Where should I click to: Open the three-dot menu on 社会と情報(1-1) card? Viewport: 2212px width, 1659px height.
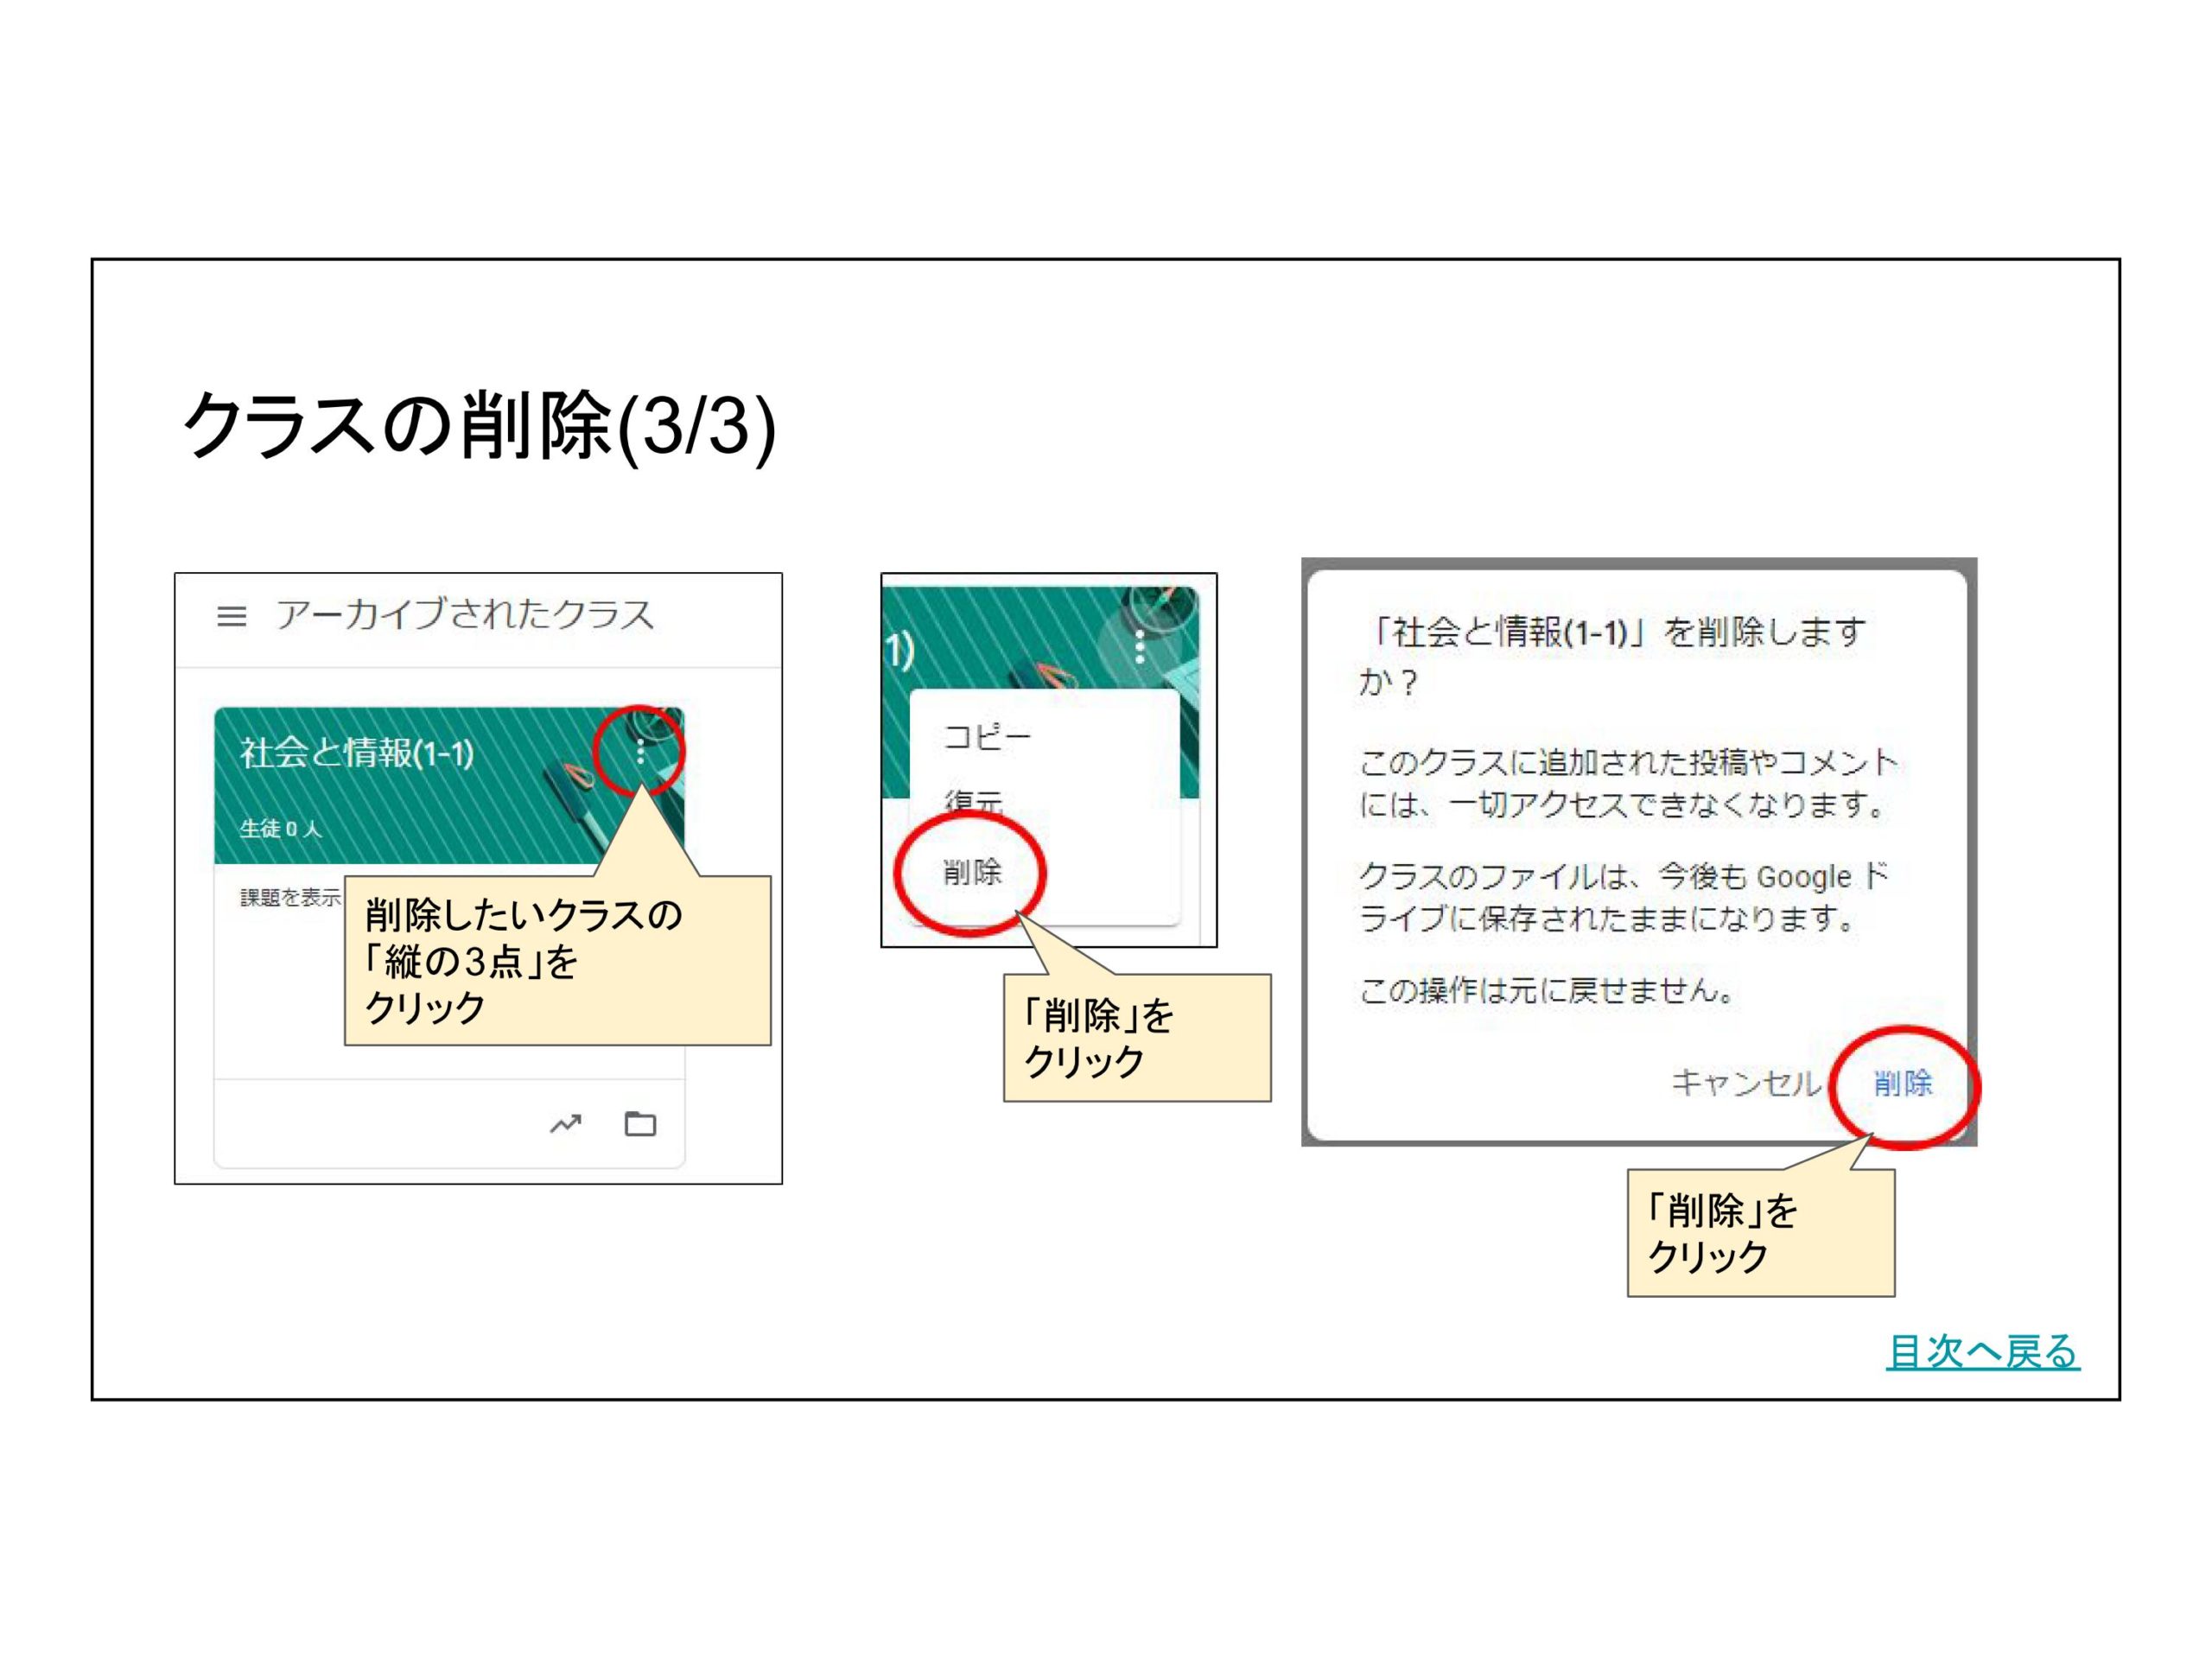tap(640, 752)
